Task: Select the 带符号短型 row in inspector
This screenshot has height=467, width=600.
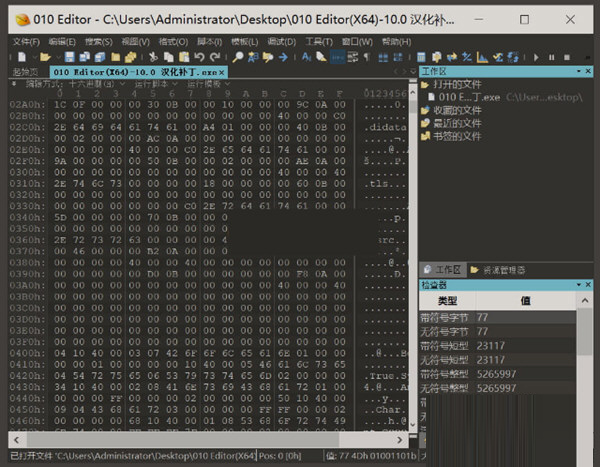Action: click(447, 344)
